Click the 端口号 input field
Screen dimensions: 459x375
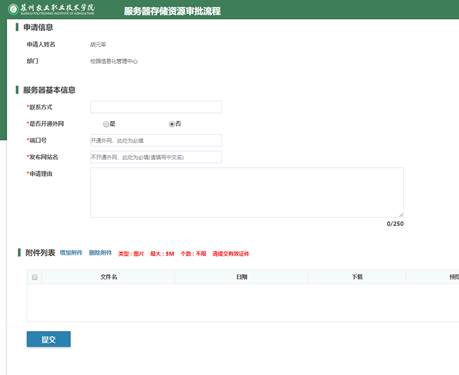click(x=156, y=140)
